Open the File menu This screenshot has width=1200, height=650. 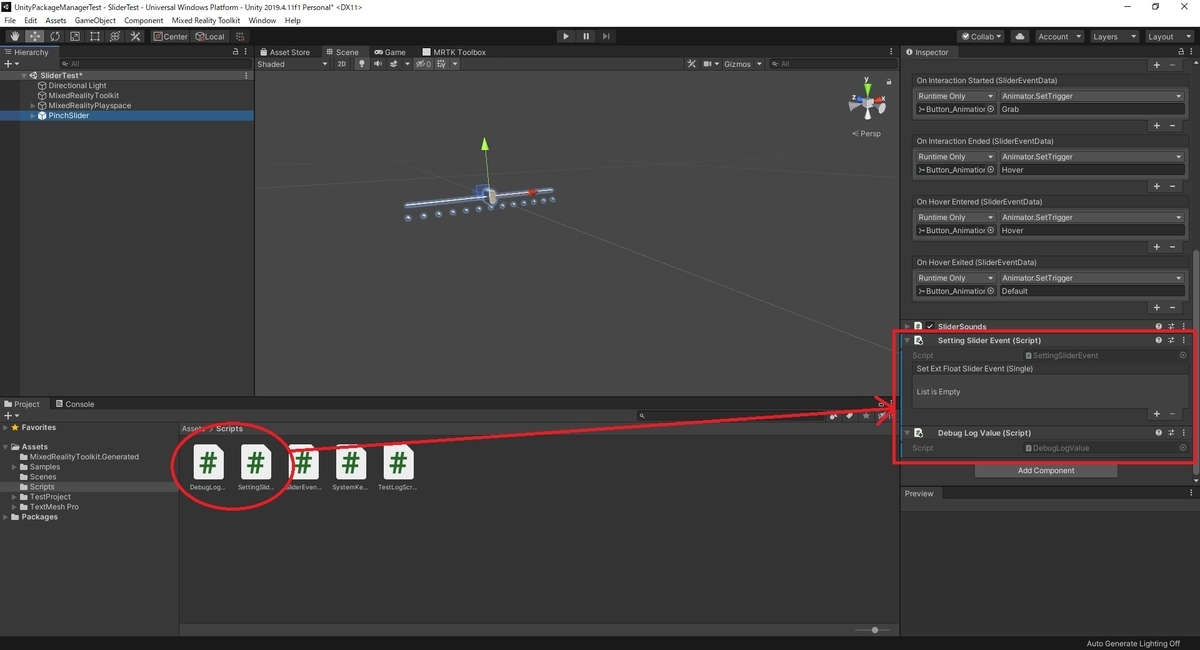point(10,20)
